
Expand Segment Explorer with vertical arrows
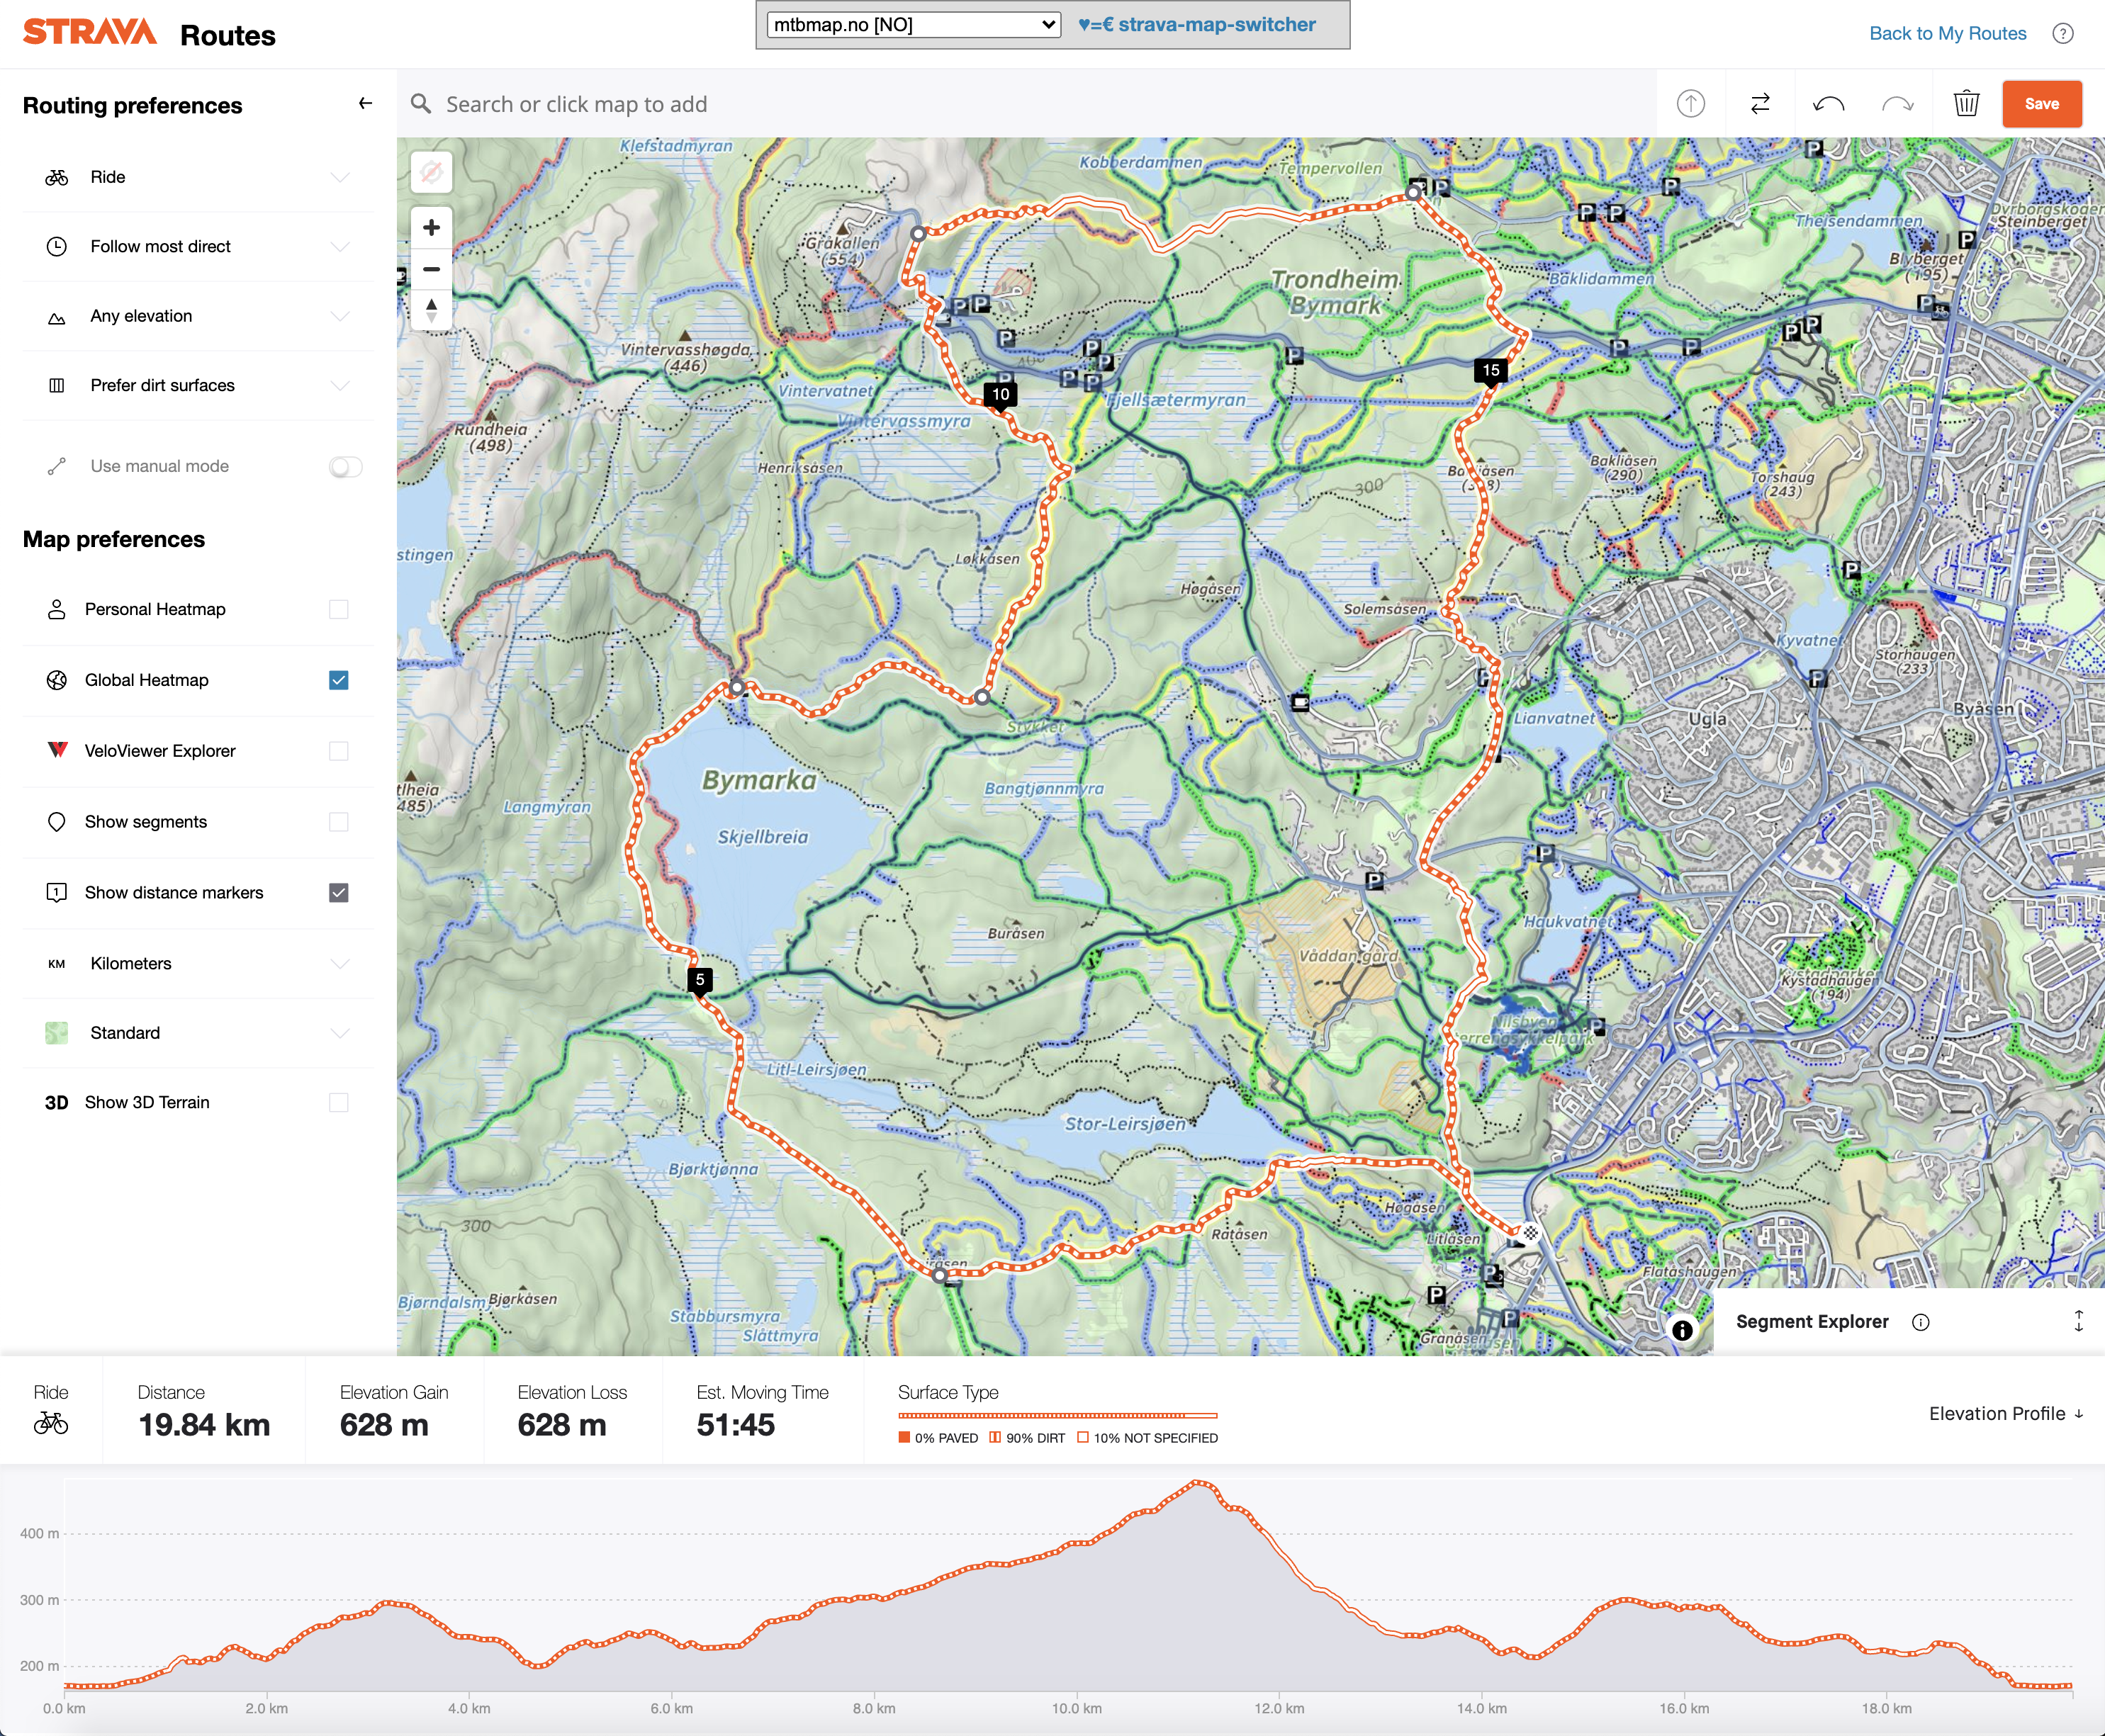coord(2078,1321)
